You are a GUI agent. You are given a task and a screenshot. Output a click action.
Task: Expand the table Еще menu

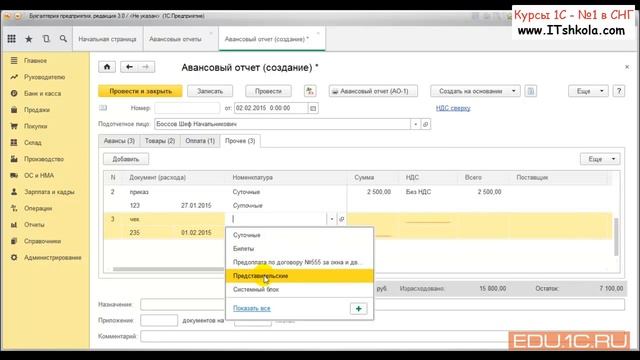coord(600,159)
